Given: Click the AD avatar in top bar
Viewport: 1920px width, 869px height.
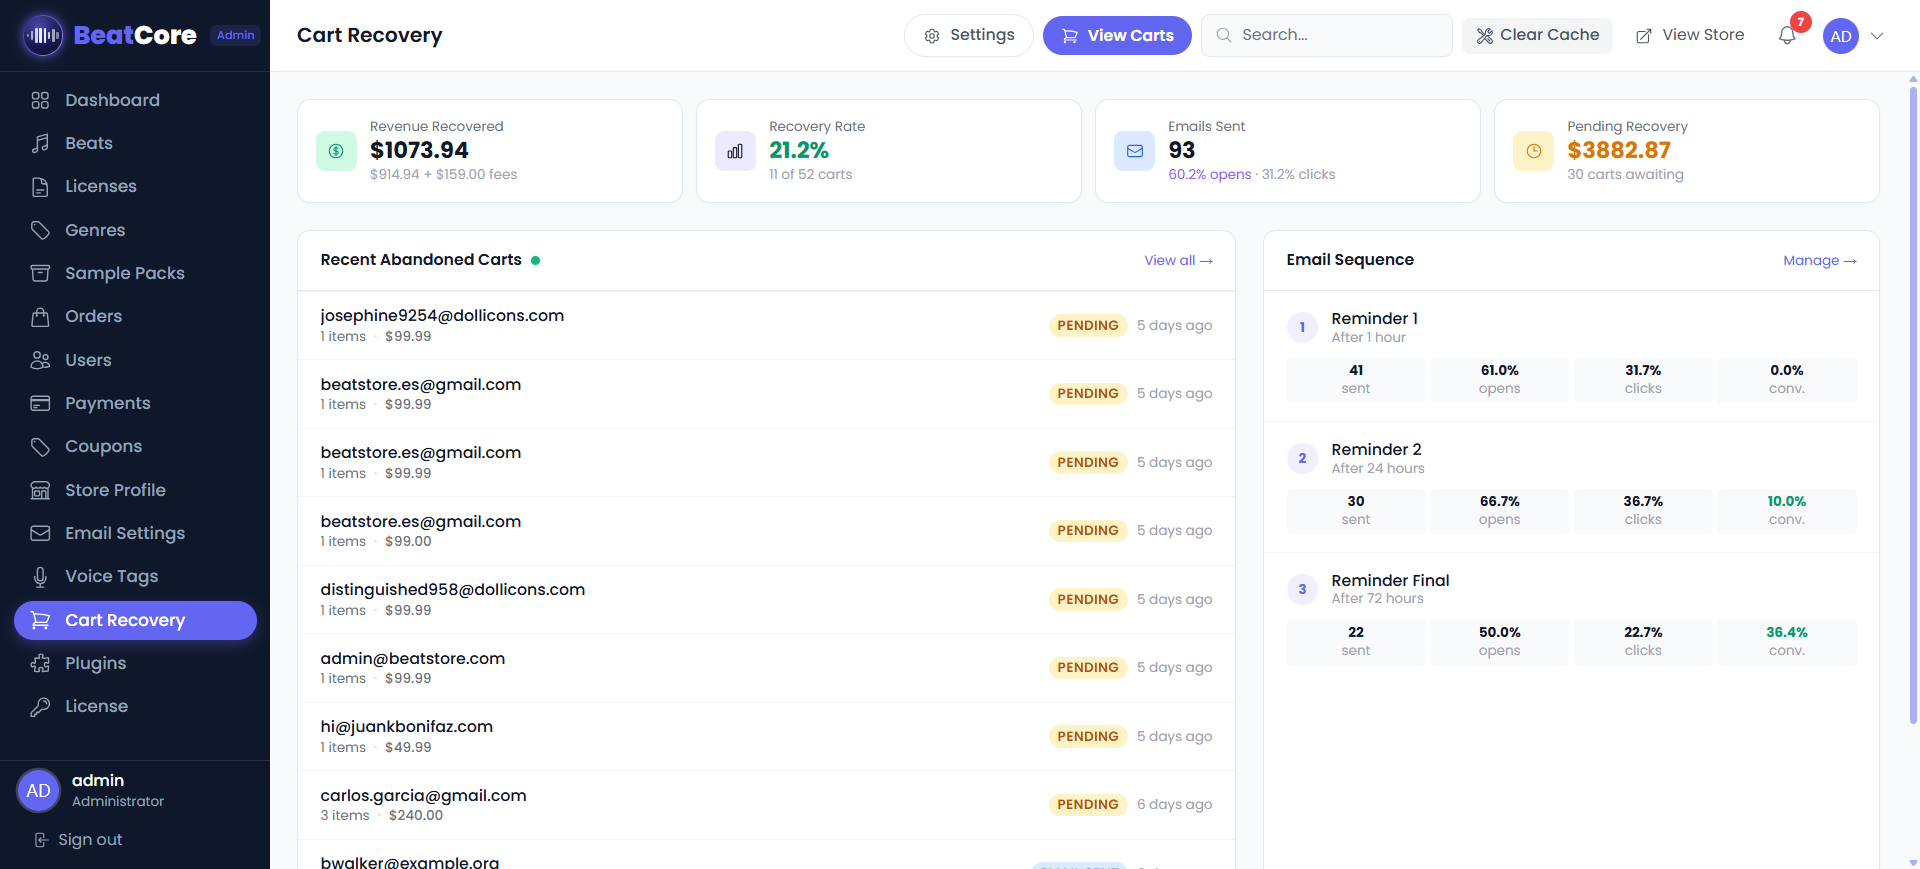Looking at the screenshot, I should point(1840,36).
